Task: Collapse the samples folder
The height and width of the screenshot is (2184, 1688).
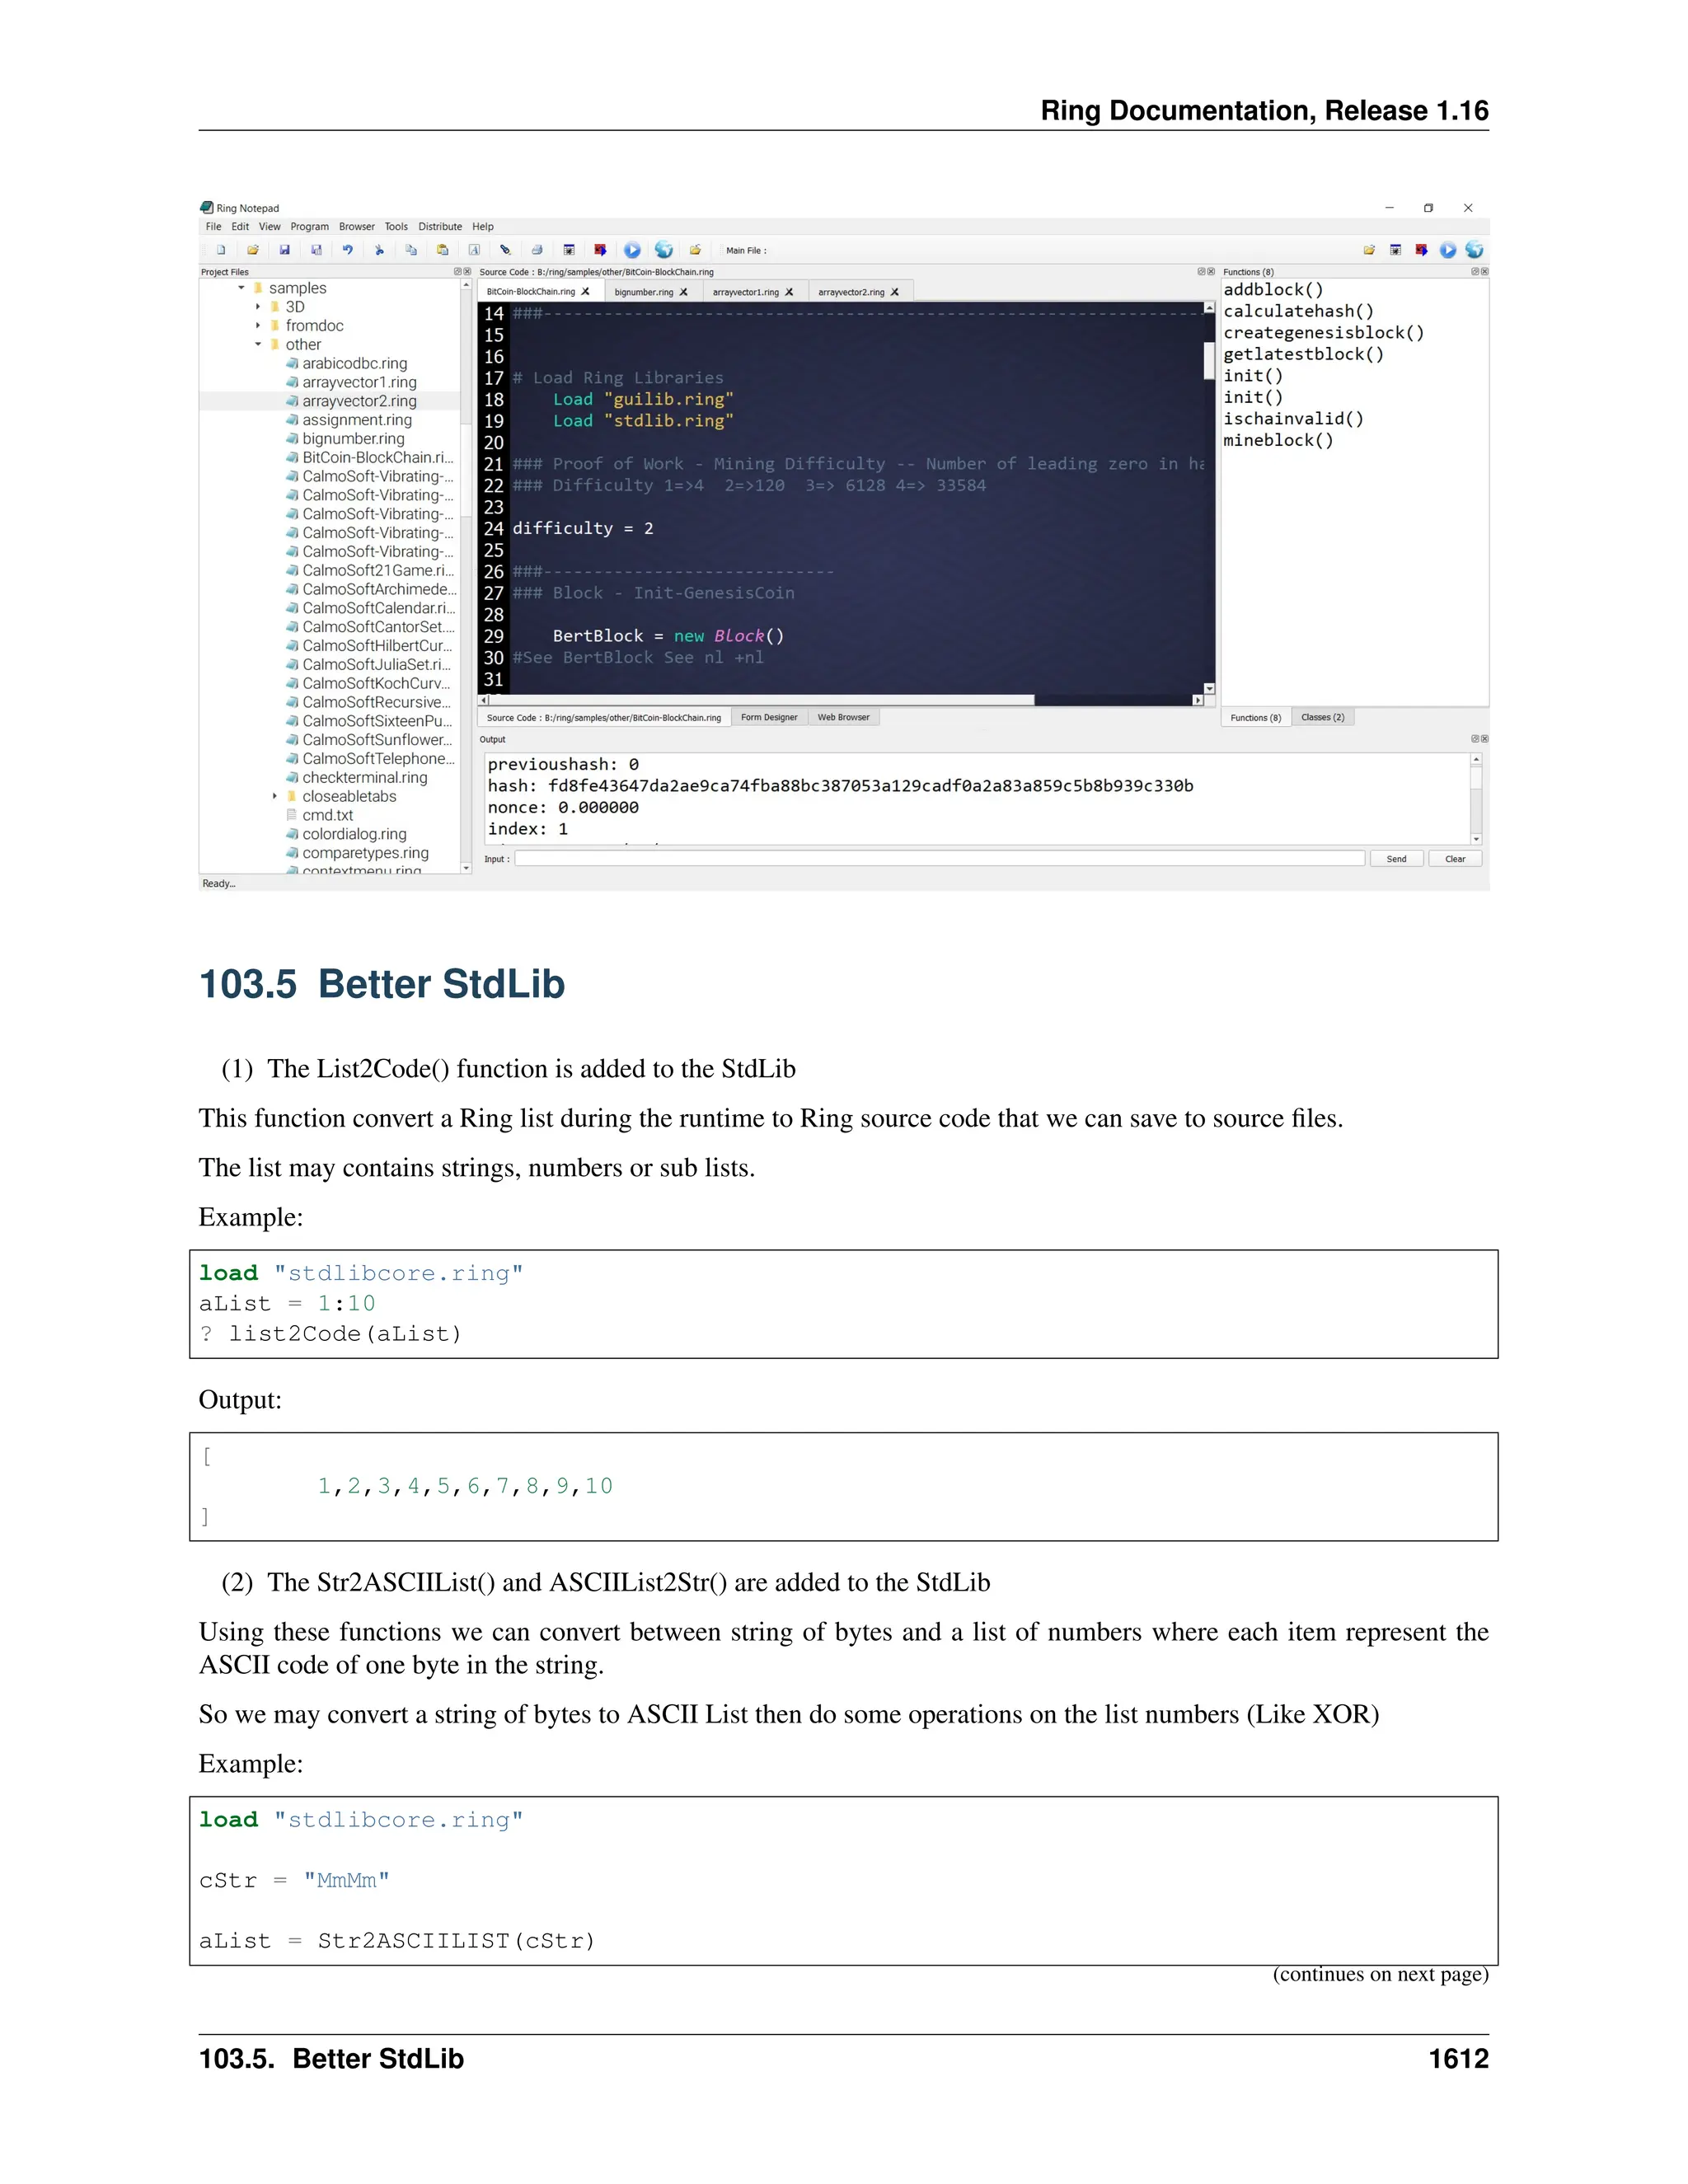Action: pyautogui.click(x=242, y=288)
